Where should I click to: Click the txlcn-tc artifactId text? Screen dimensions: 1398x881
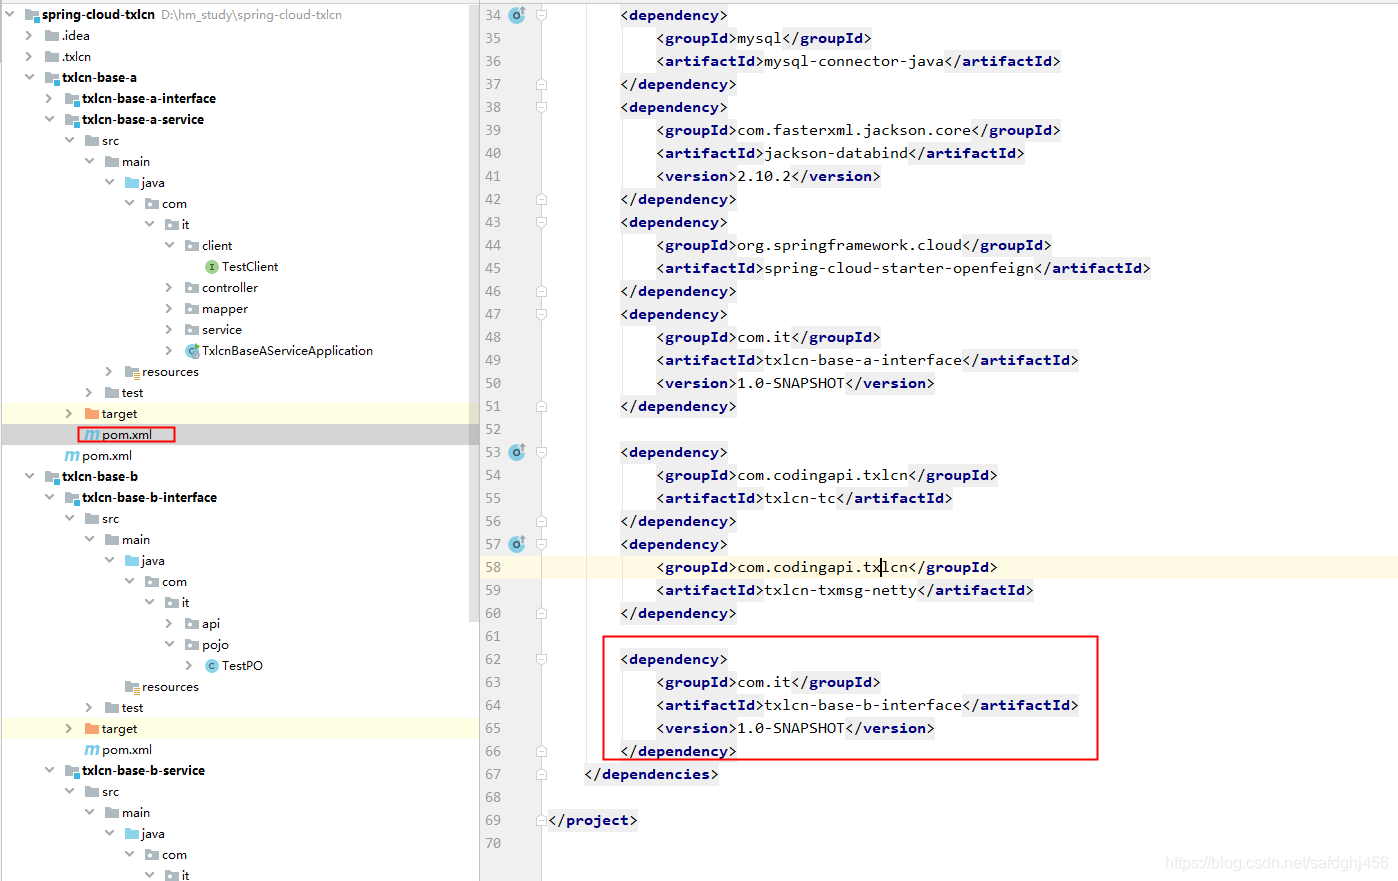pos(800,498)
